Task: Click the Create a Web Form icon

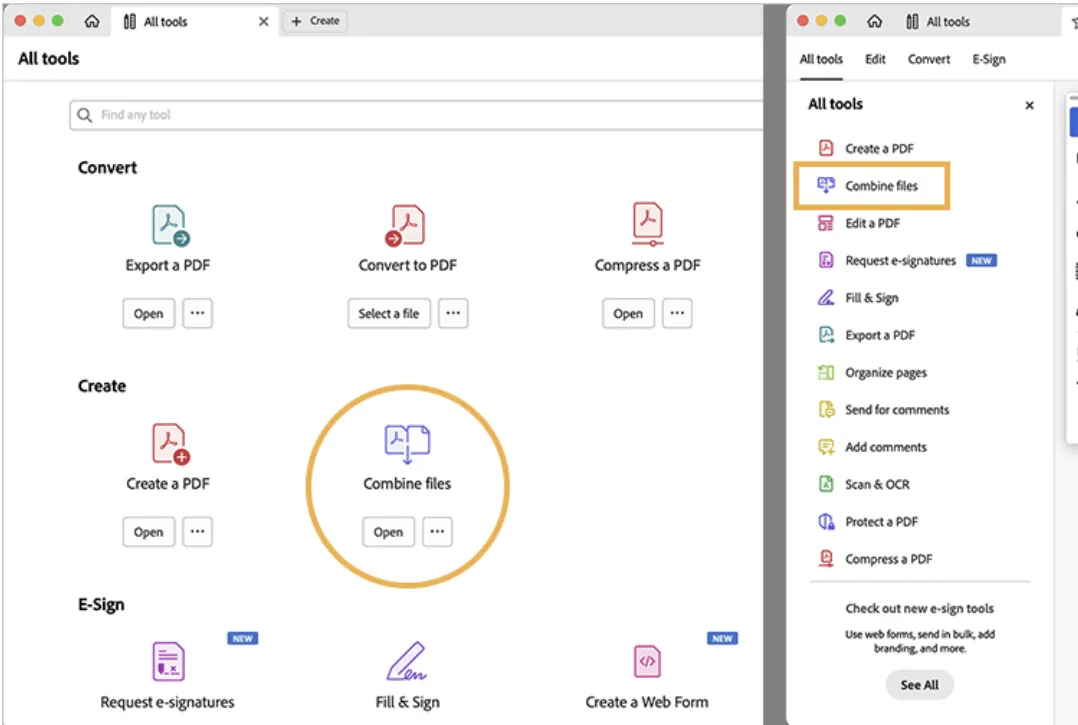Action: 647,661
